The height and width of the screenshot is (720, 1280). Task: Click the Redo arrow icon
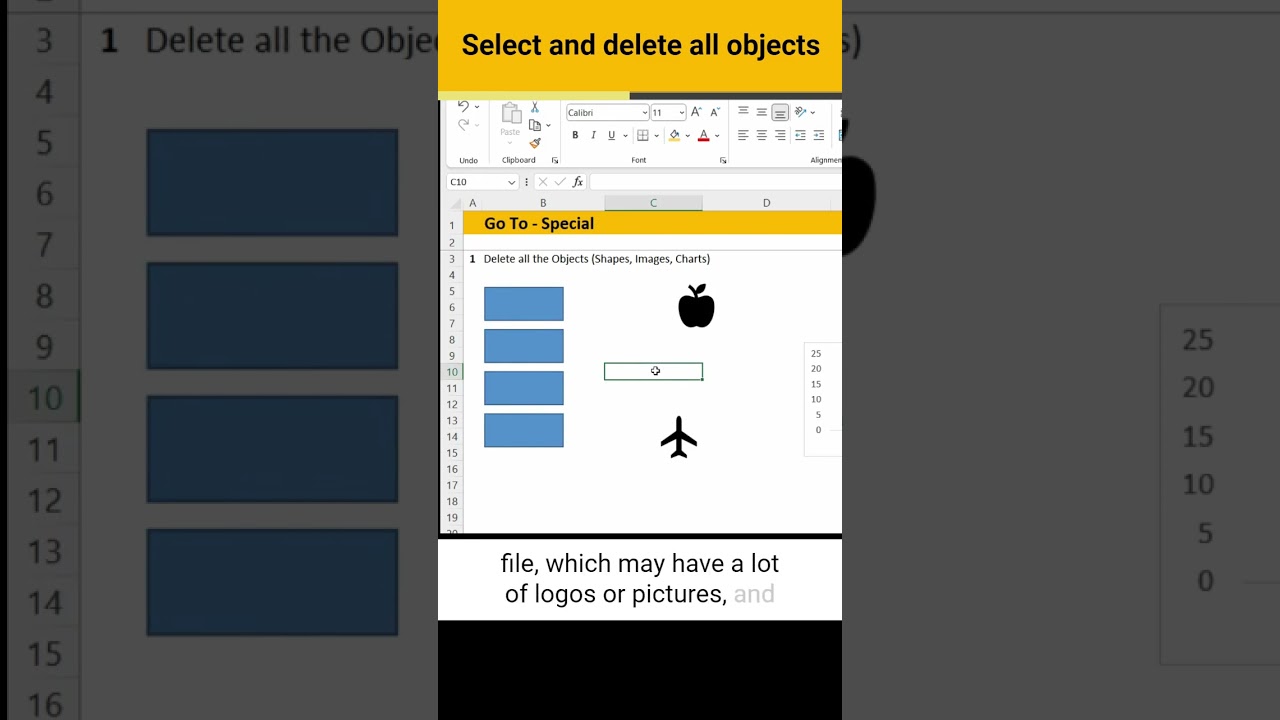[x=463, y=125]
